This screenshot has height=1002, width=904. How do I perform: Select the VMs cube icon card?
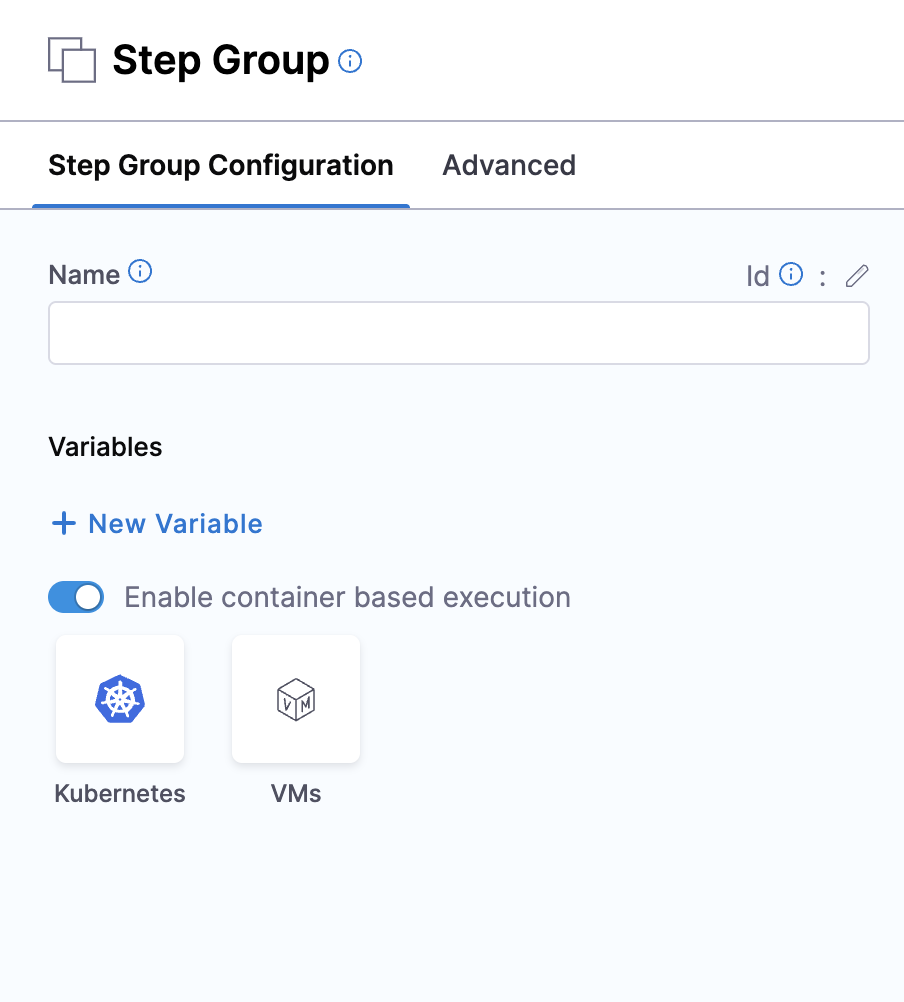pyautogui.click(x=296, y=699)
